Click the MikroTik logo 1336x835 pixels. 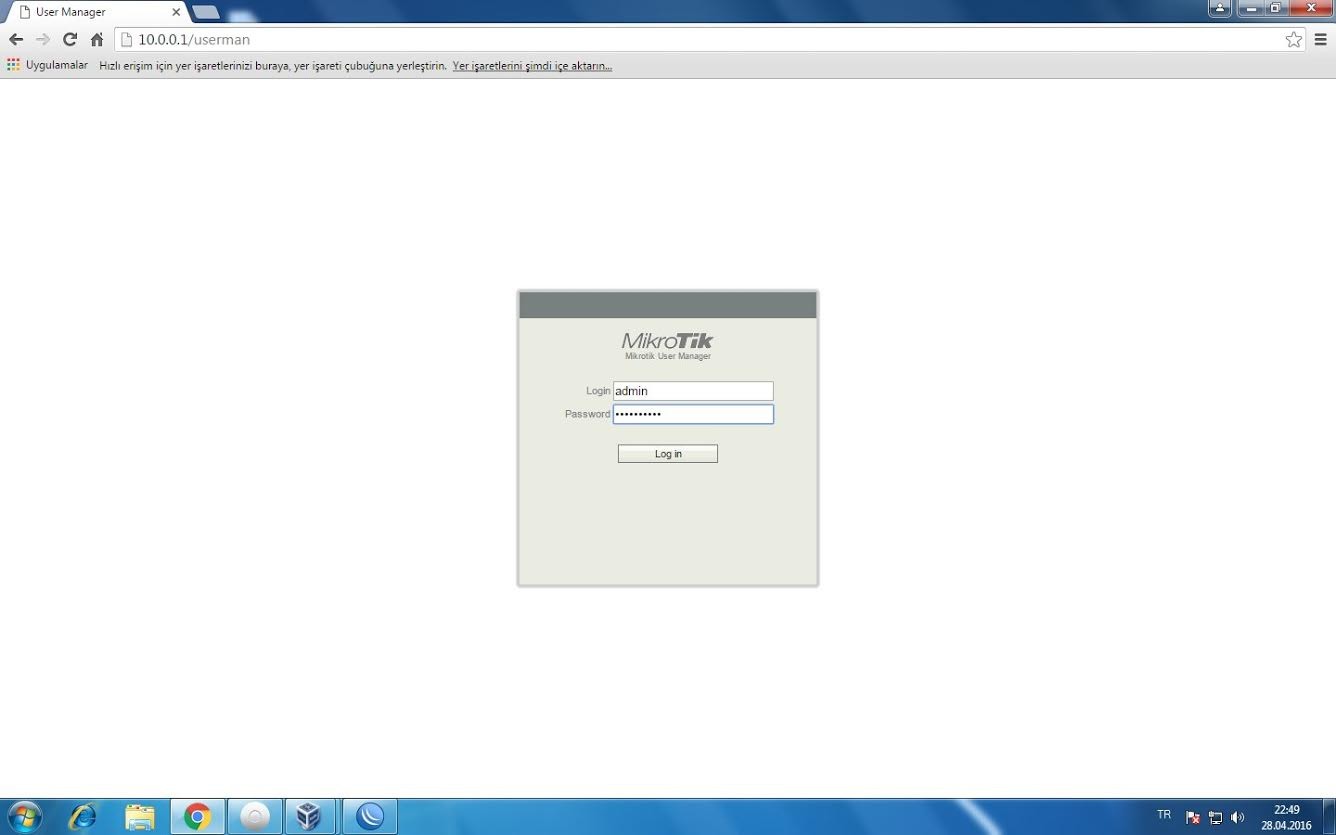click(x=668, y=341)
